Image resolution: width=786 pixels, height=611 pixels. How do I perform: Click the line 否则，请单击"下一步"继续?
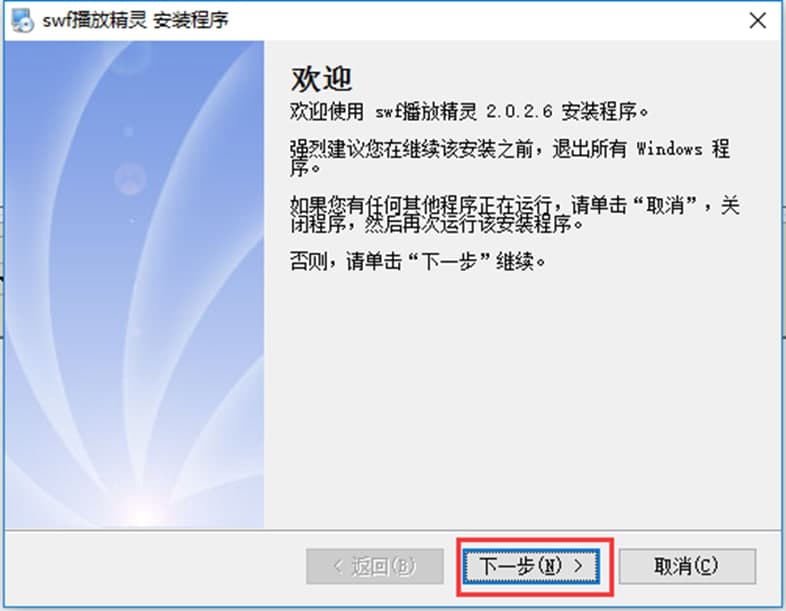[418, 261]
